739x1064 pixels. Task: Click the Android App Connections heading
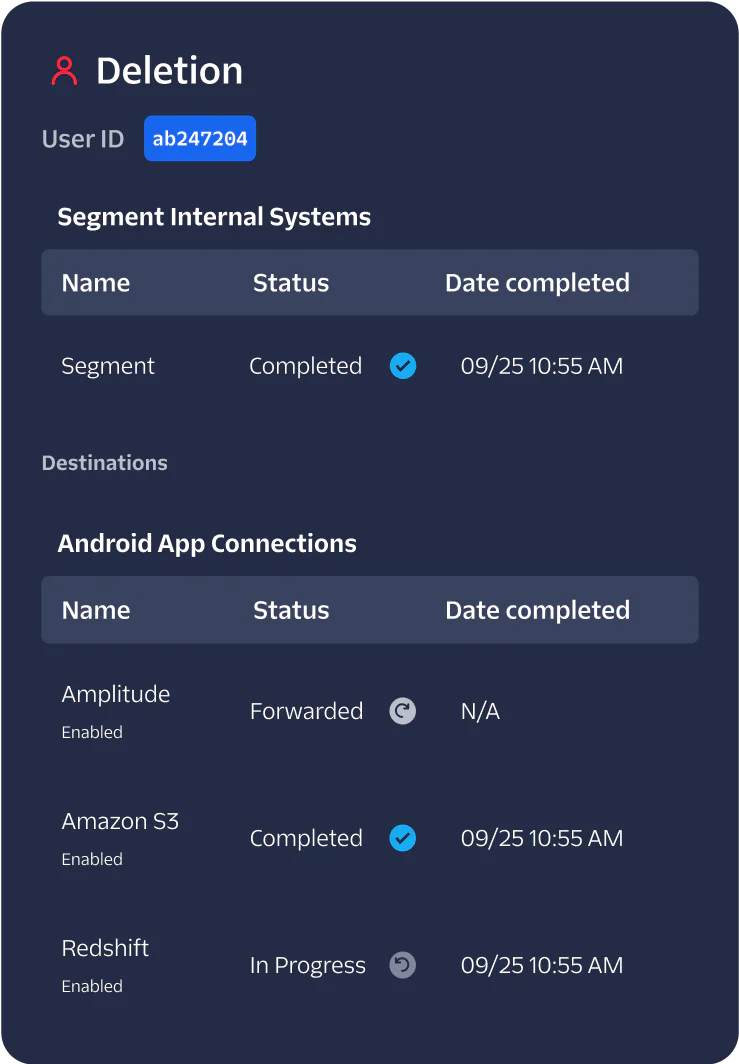[207, 544]
